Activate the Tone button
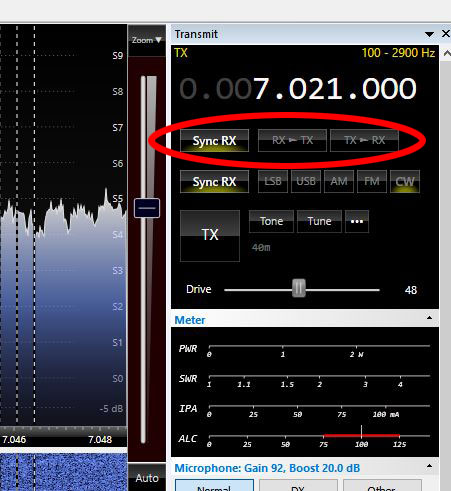This screenshot has width=451, height=491. (x=271, y=221)
